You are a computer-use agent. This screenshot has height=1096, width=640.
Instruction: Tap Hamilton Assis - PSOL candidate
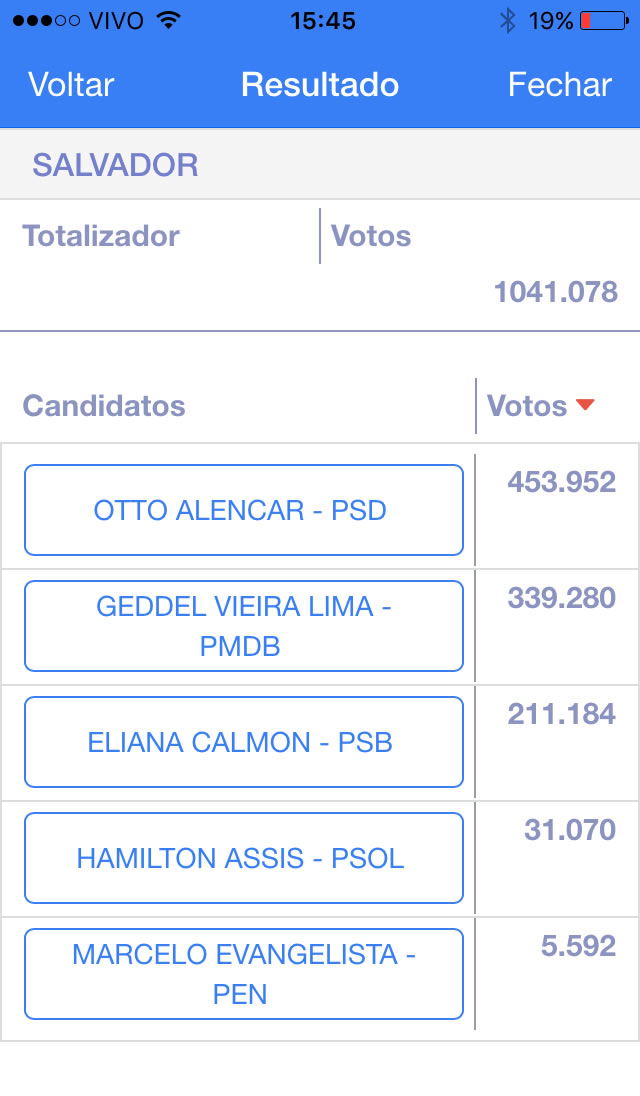(243, 858)
